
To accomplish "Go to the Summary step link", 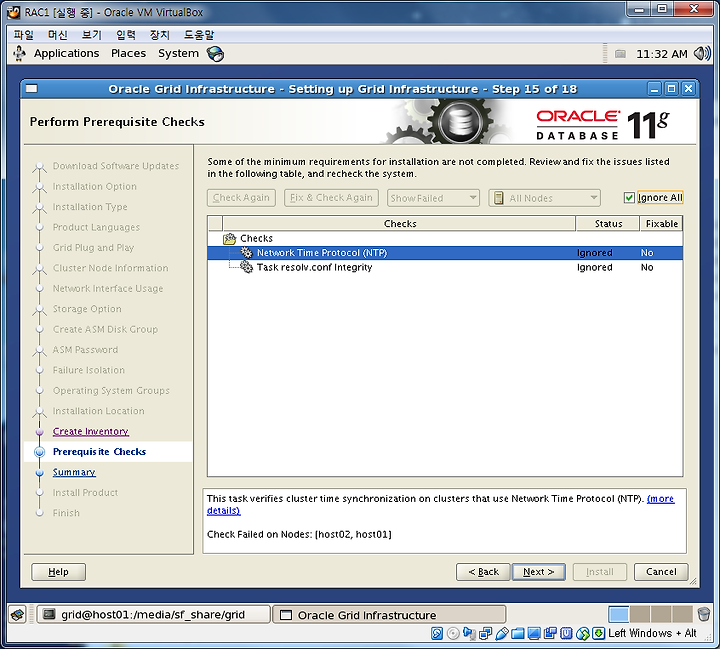I will pos(74,472).
